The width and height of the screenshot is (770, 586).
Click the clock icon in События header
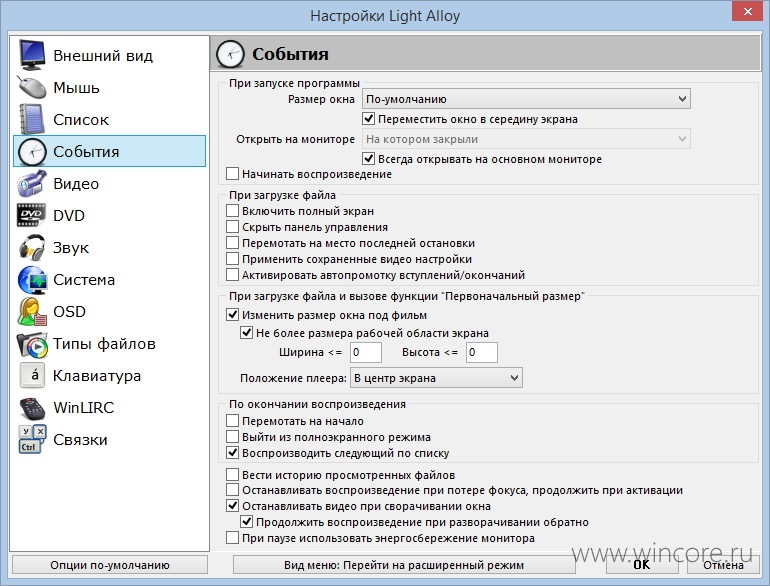230,54
